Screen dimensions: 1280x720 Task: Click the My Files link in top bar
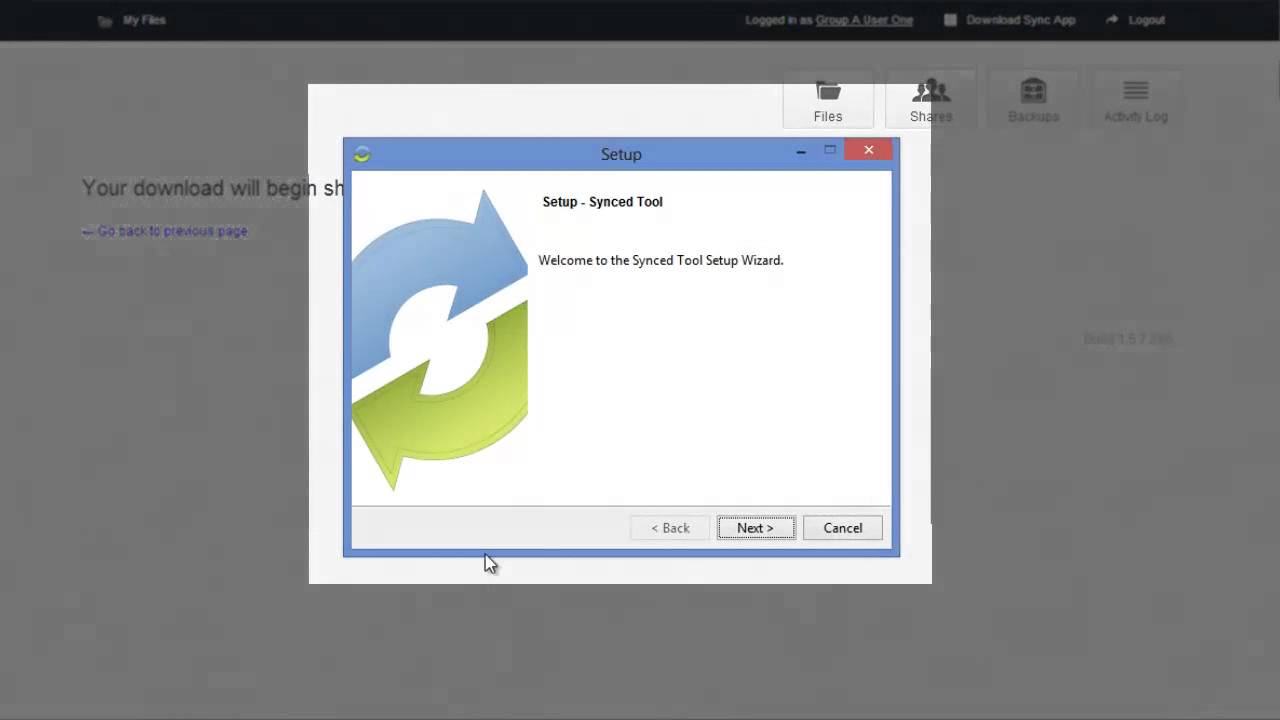[144, 20]
